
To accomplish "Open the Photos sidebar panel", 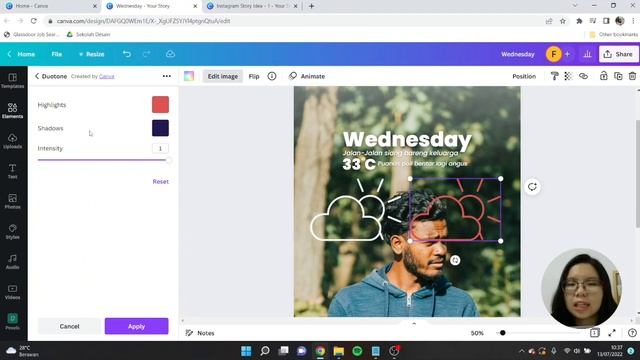I will pyautogui.click(x=12, y=201).
